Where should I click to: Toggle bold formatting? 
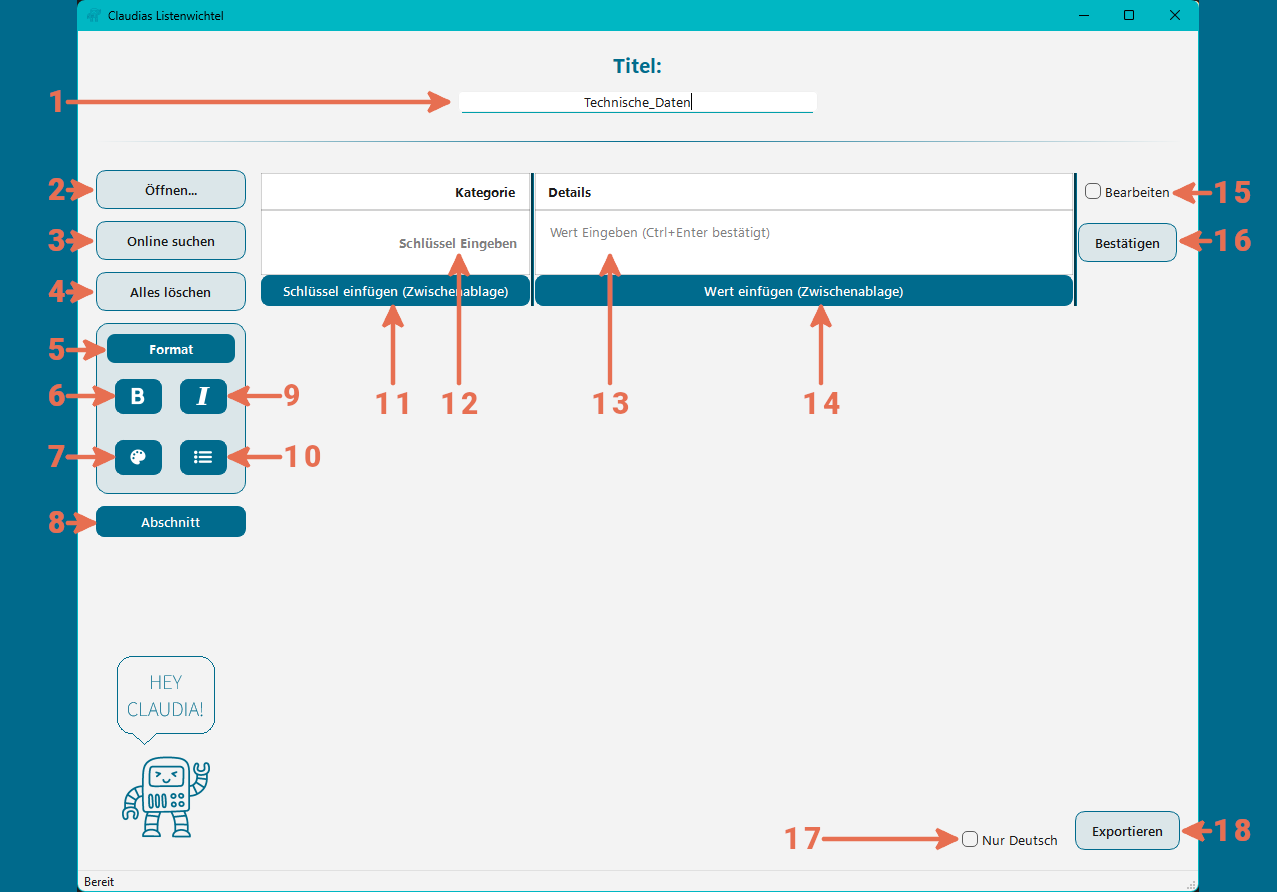tap(138, 396)
